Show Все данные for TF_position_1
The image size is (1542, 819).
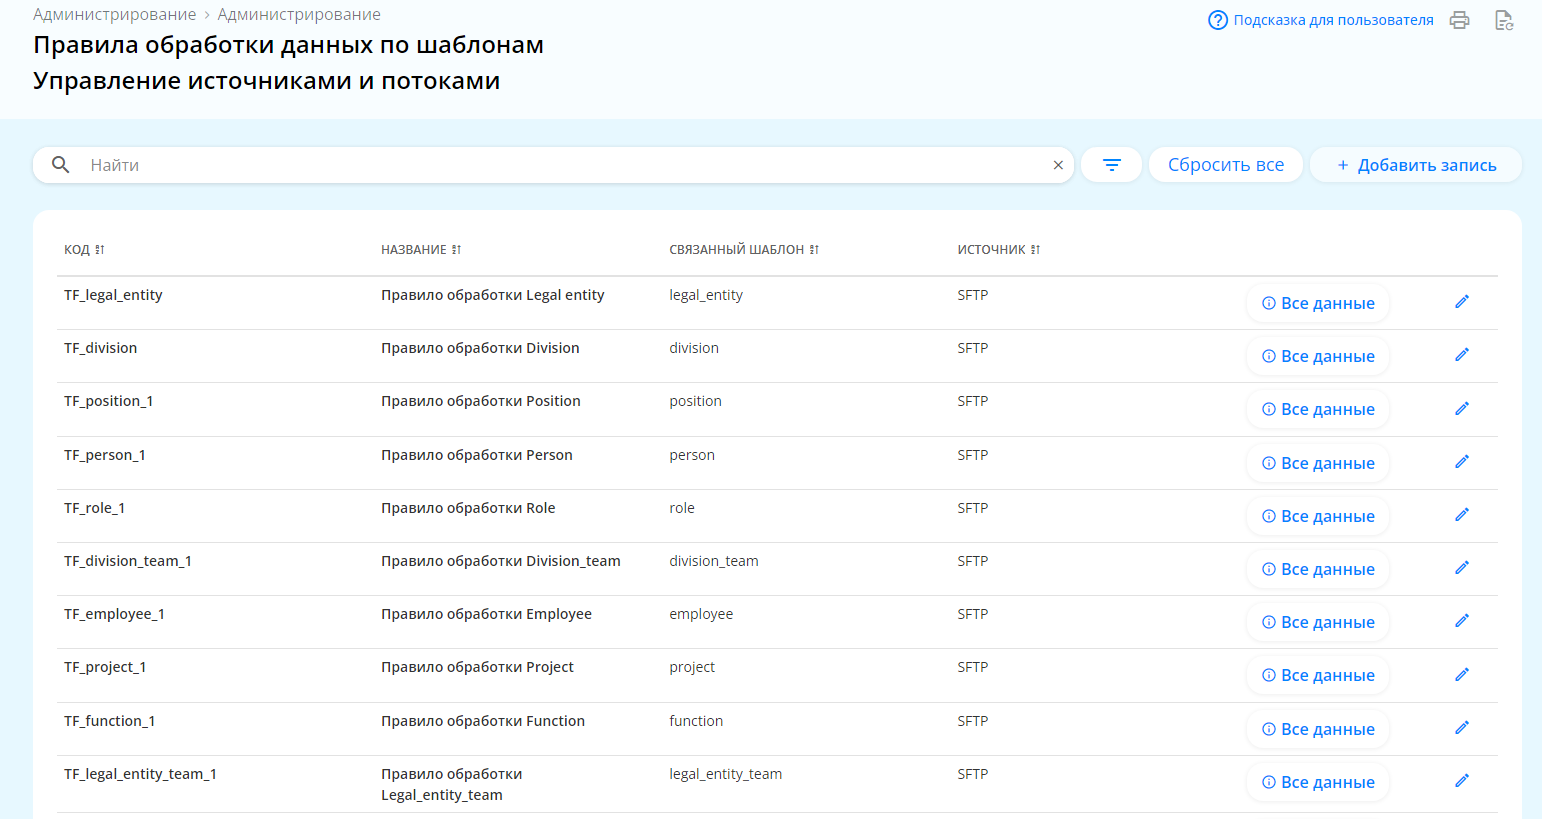click(x=1317, y=409)
